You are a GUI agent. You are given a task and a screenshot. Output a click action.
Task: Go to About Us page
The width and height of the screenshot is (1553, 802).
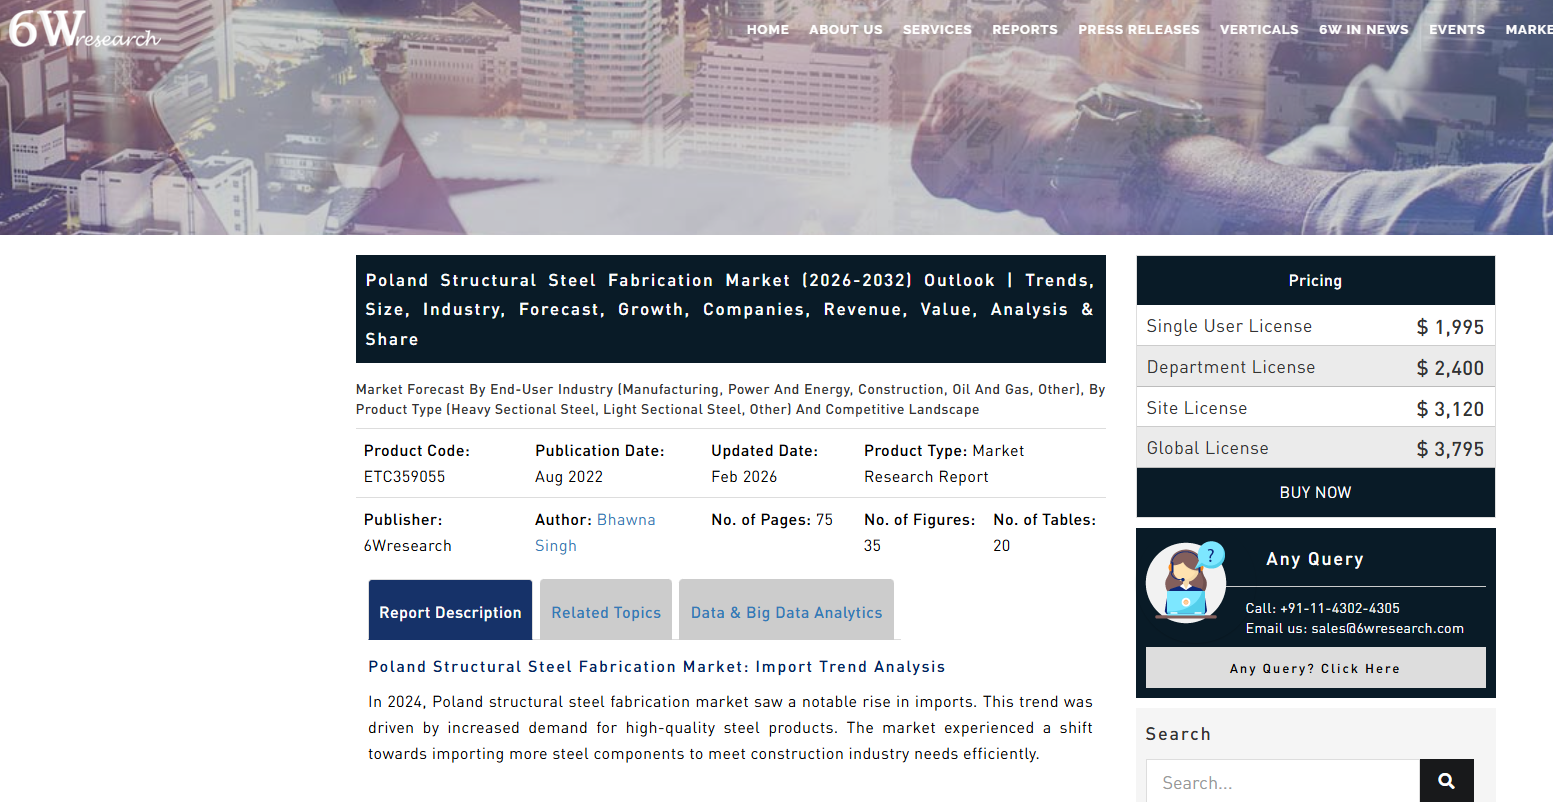845,30
